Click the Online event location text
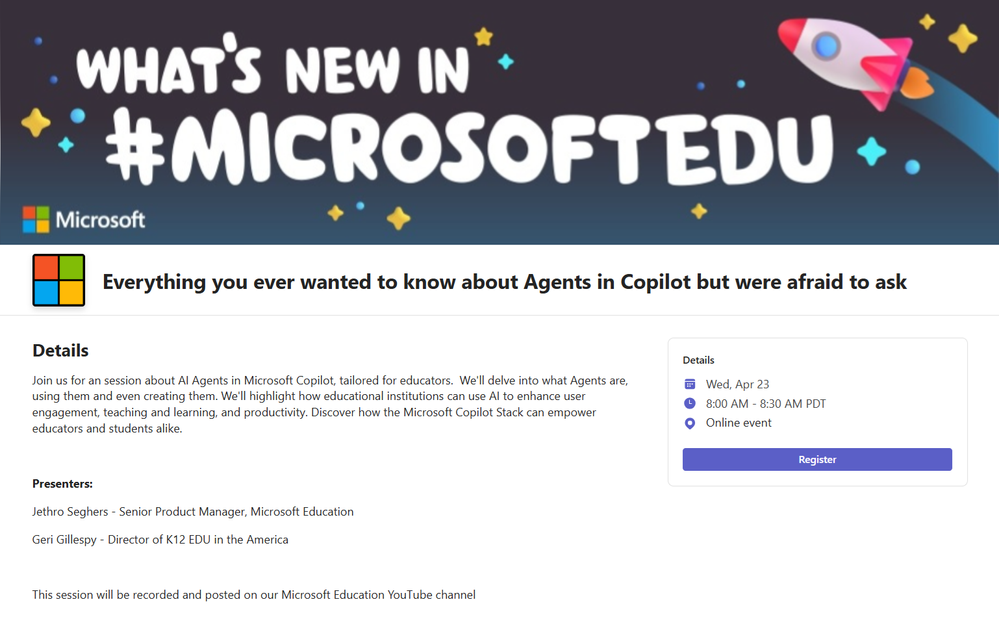This screenshot has width=999, height=624. [x=738, y=423]
